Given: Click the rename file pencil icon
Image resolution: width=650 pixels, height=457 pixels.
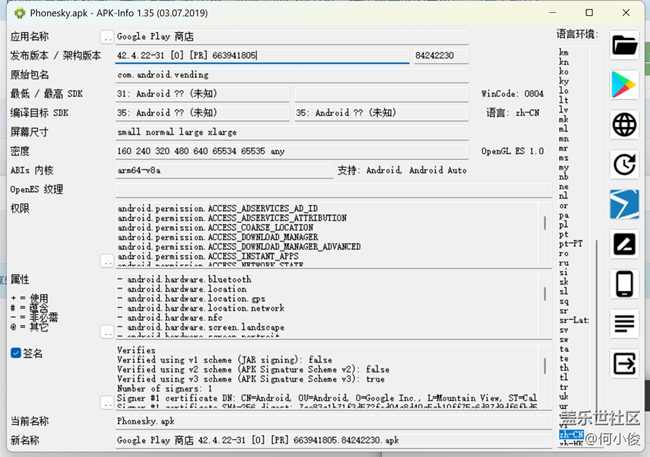Looking at the screenshot, I should (625, 244).
